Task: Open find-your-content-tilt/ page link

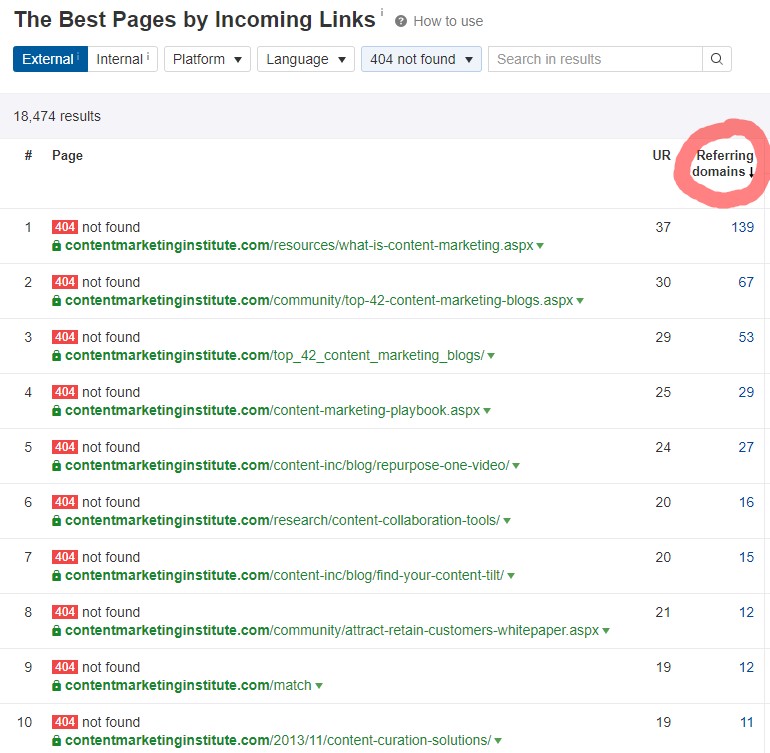Action: click(284, 576)
